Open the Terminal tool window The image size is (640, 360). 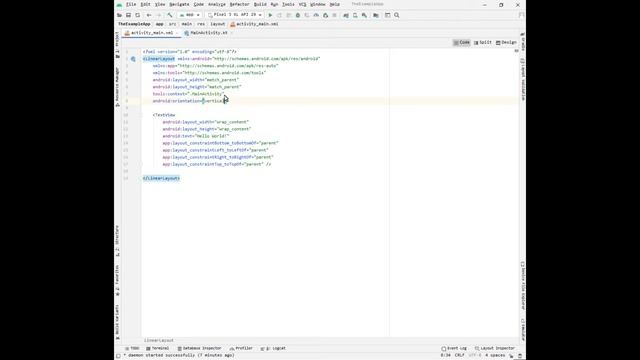pos(158,349)
